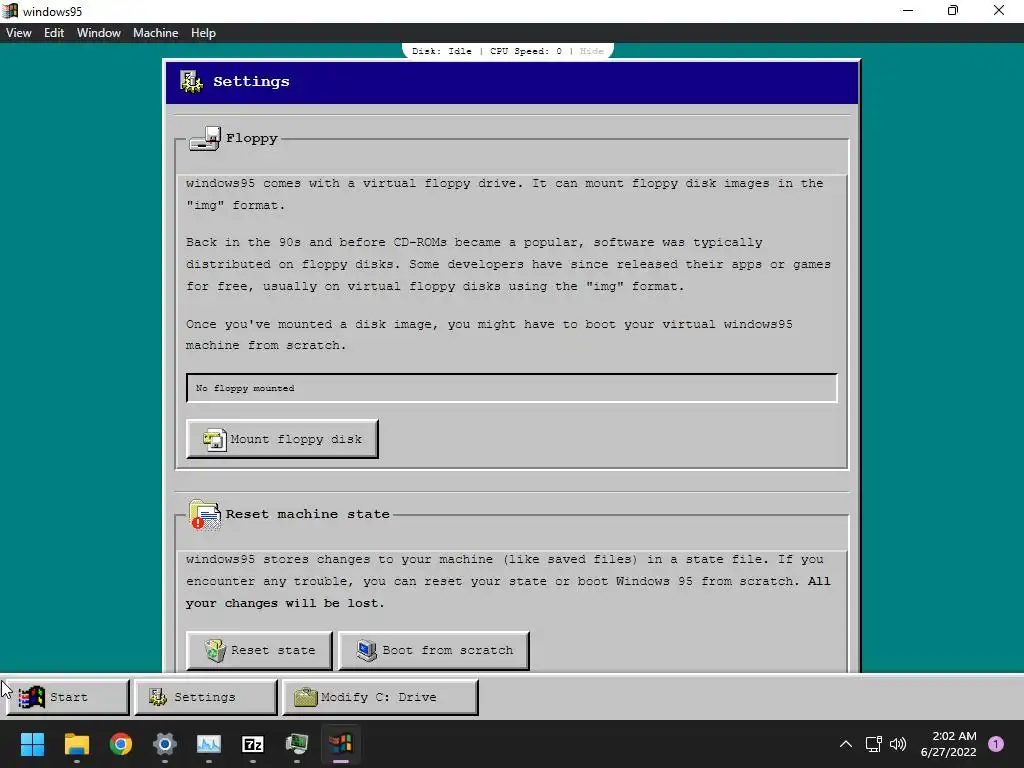Image resolution: width=1024 pixels, height=768 pixels.
Task: Click the Reset machine state heading
Action: (308, 514)
